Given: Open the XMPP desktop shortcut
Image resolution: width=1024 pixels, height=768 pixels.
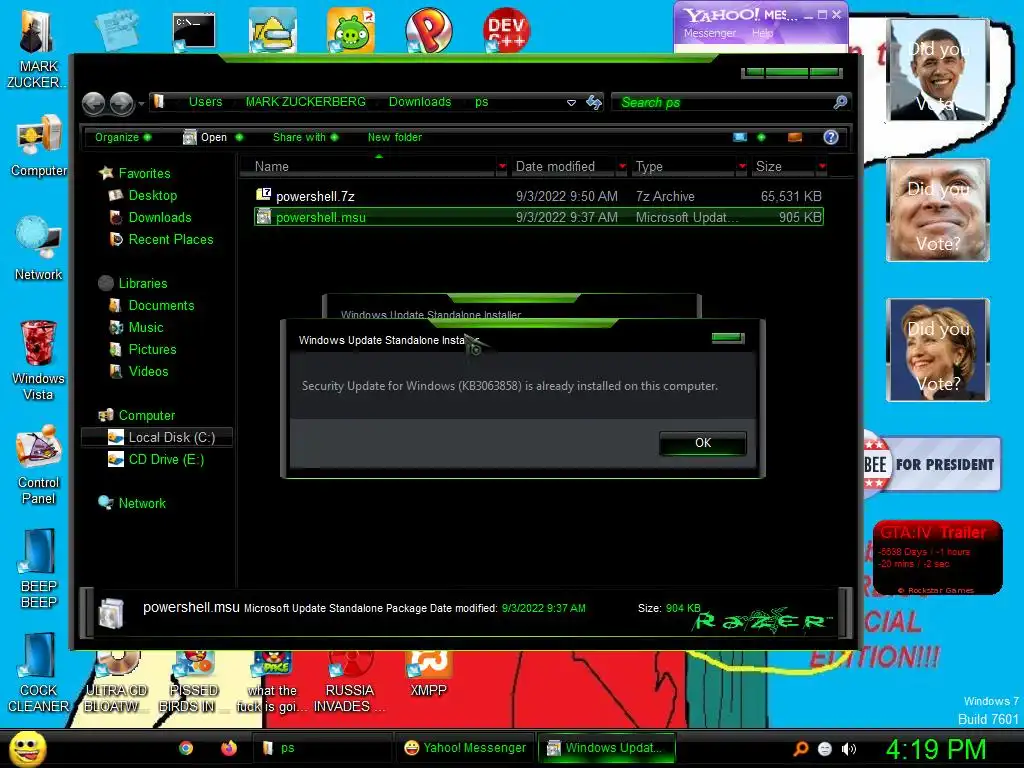Looking at the screenshot, I should 428,675.
